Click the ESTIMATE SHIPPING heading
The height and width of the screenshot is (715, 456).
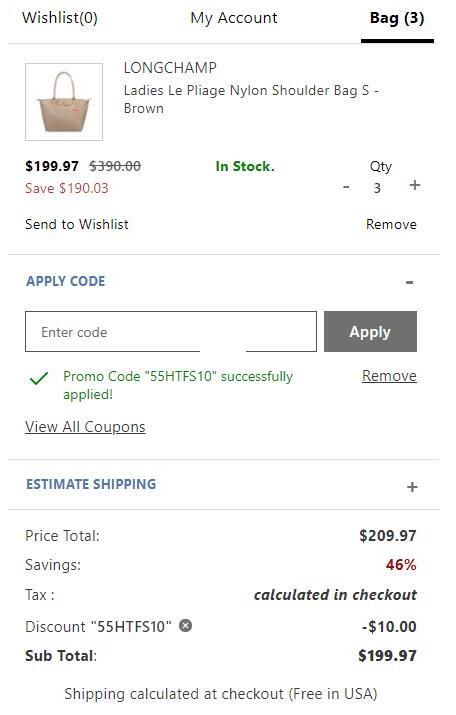(91, 484)
